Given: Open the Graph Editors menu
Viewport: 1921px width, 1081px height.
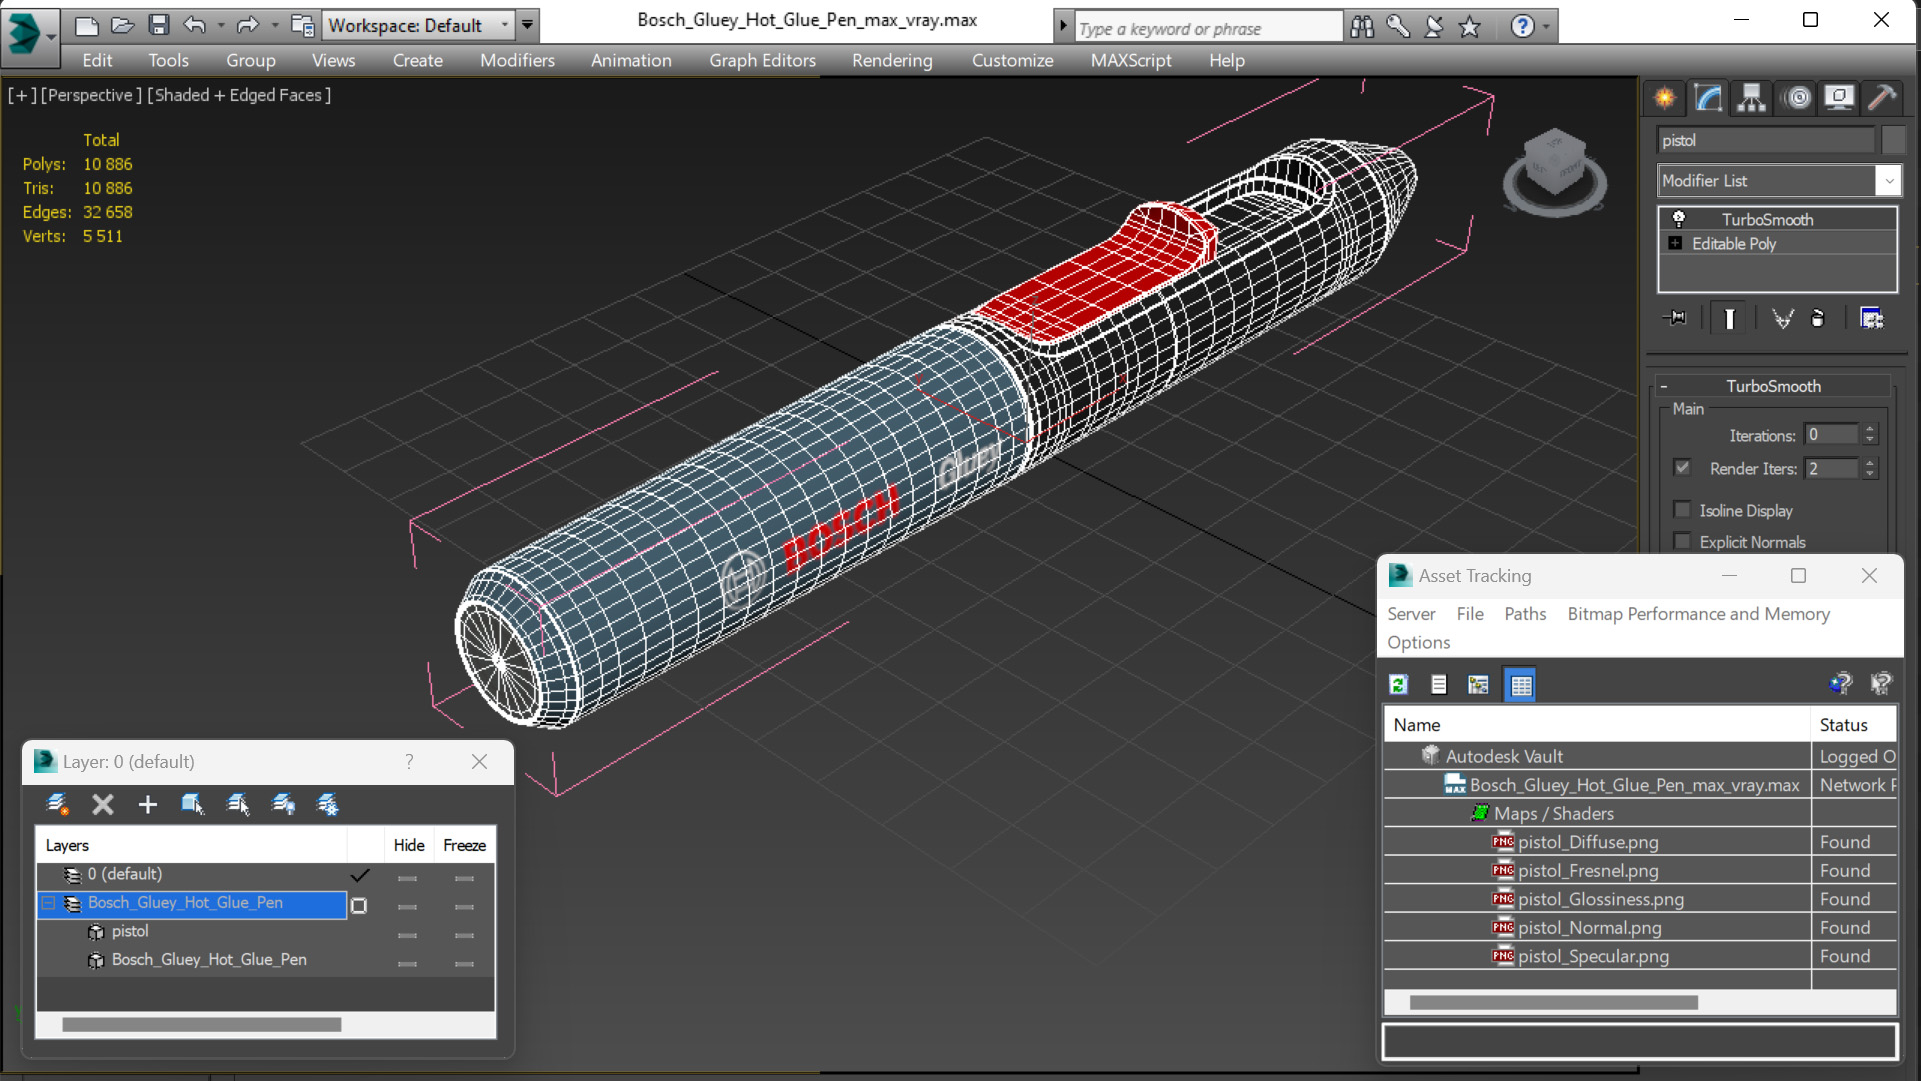Looking at the screenshot, I should (x=762, y=60).
